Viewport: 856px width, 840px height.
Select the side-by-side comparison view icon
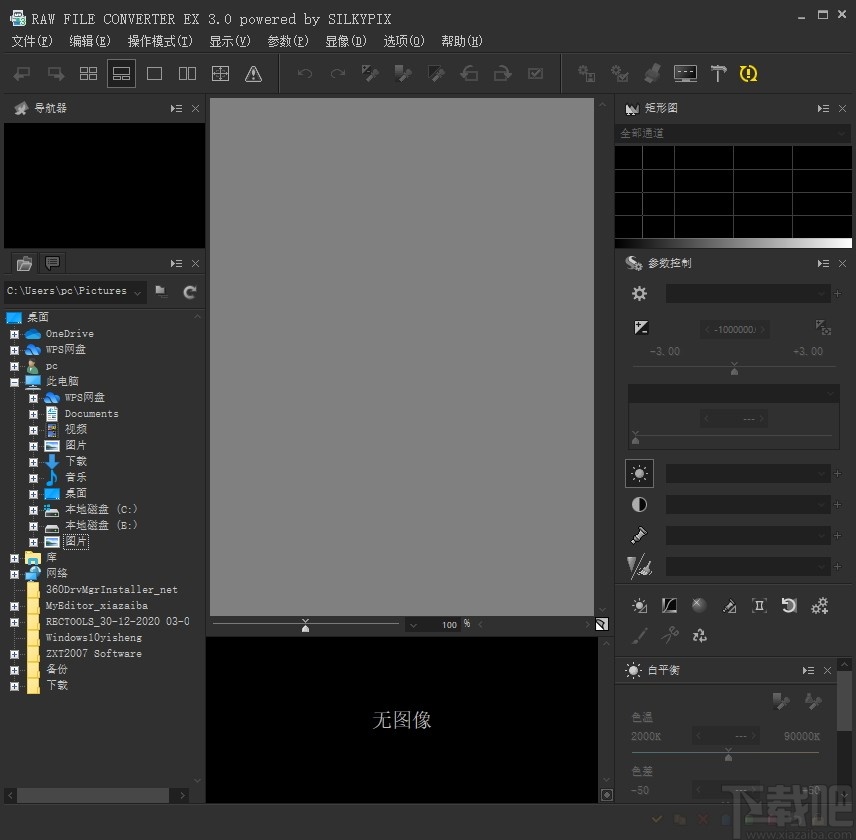coord(187,74)
